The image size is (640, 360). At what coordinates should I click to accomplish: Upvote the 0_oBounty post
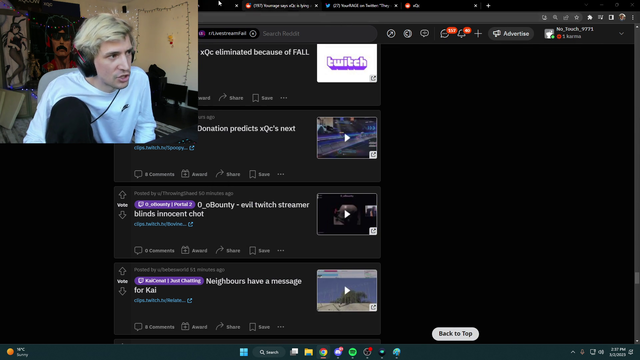(x=122, y=195)
